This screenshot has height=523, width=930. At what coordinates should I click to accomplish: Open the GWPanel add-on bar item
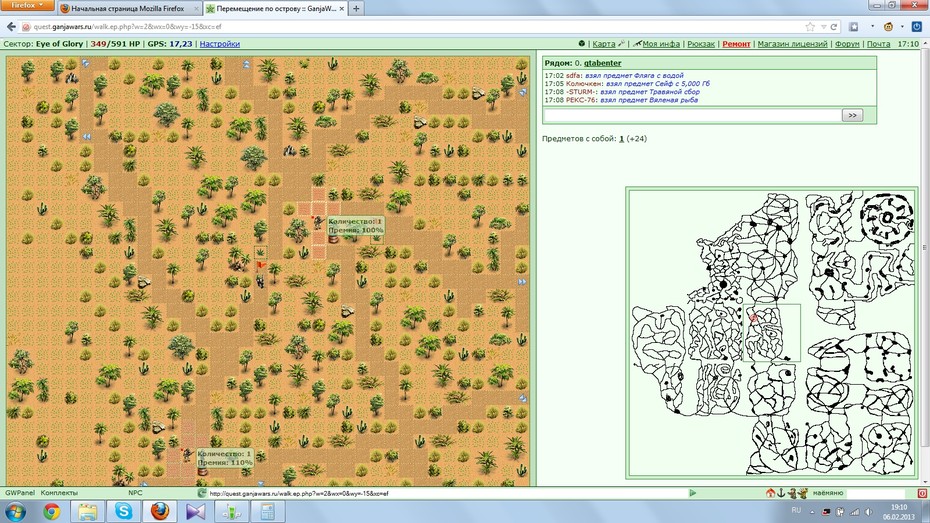tap(20, 493)
